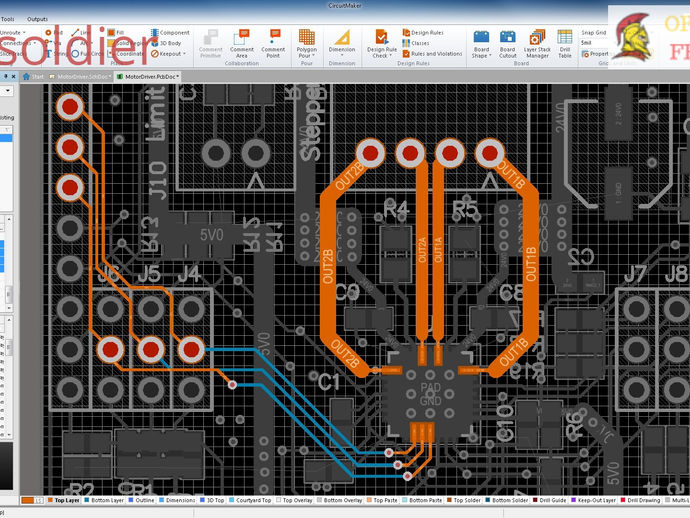Open Design Rules

423,33
